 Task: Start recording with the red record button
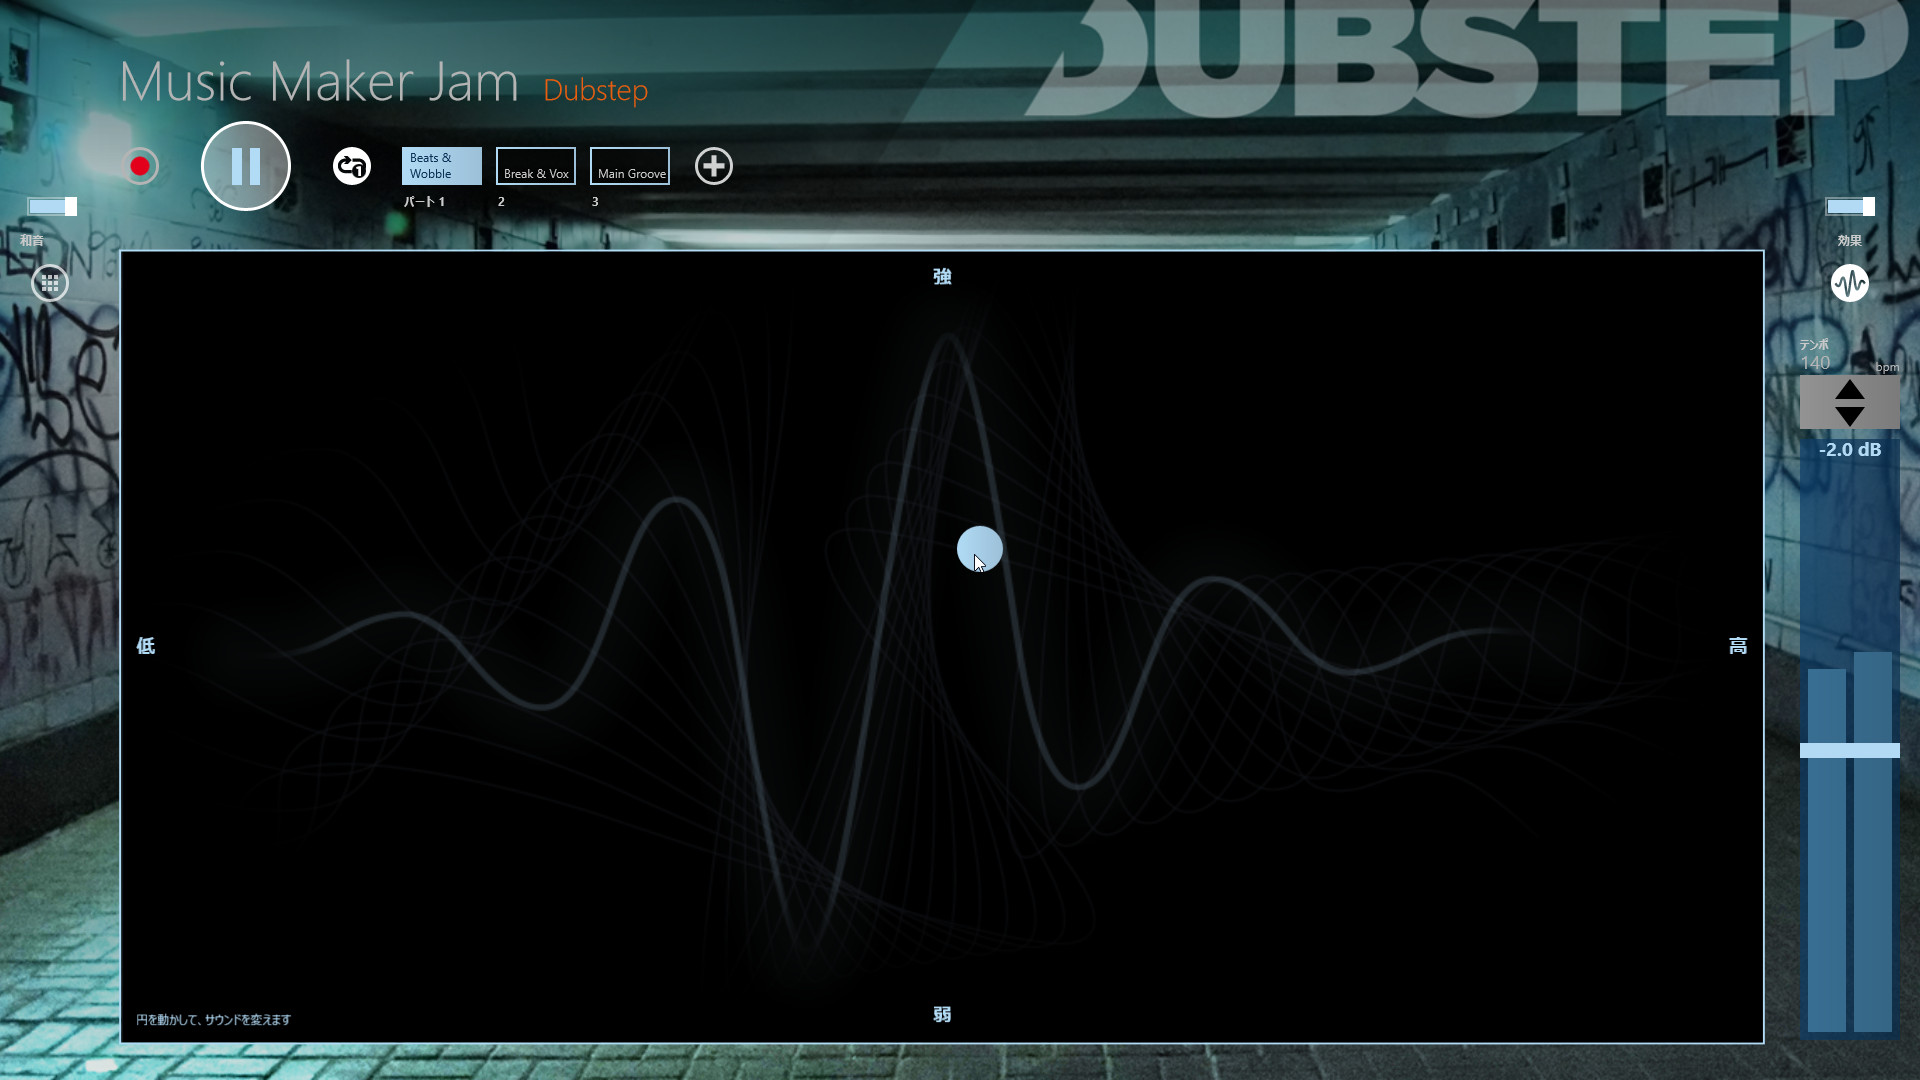coord(140,166)
